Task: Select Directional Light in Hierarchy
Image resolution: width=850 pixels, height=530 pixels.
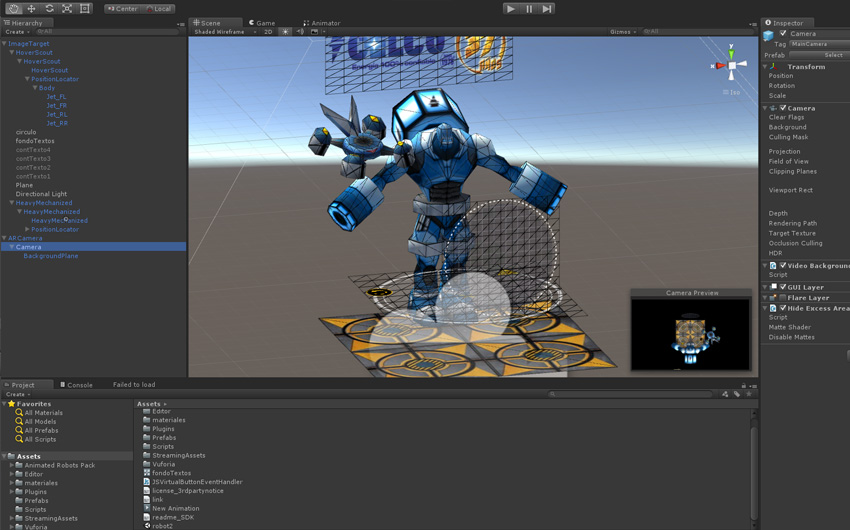Action: pyautogui.click(x=41, y=194)
